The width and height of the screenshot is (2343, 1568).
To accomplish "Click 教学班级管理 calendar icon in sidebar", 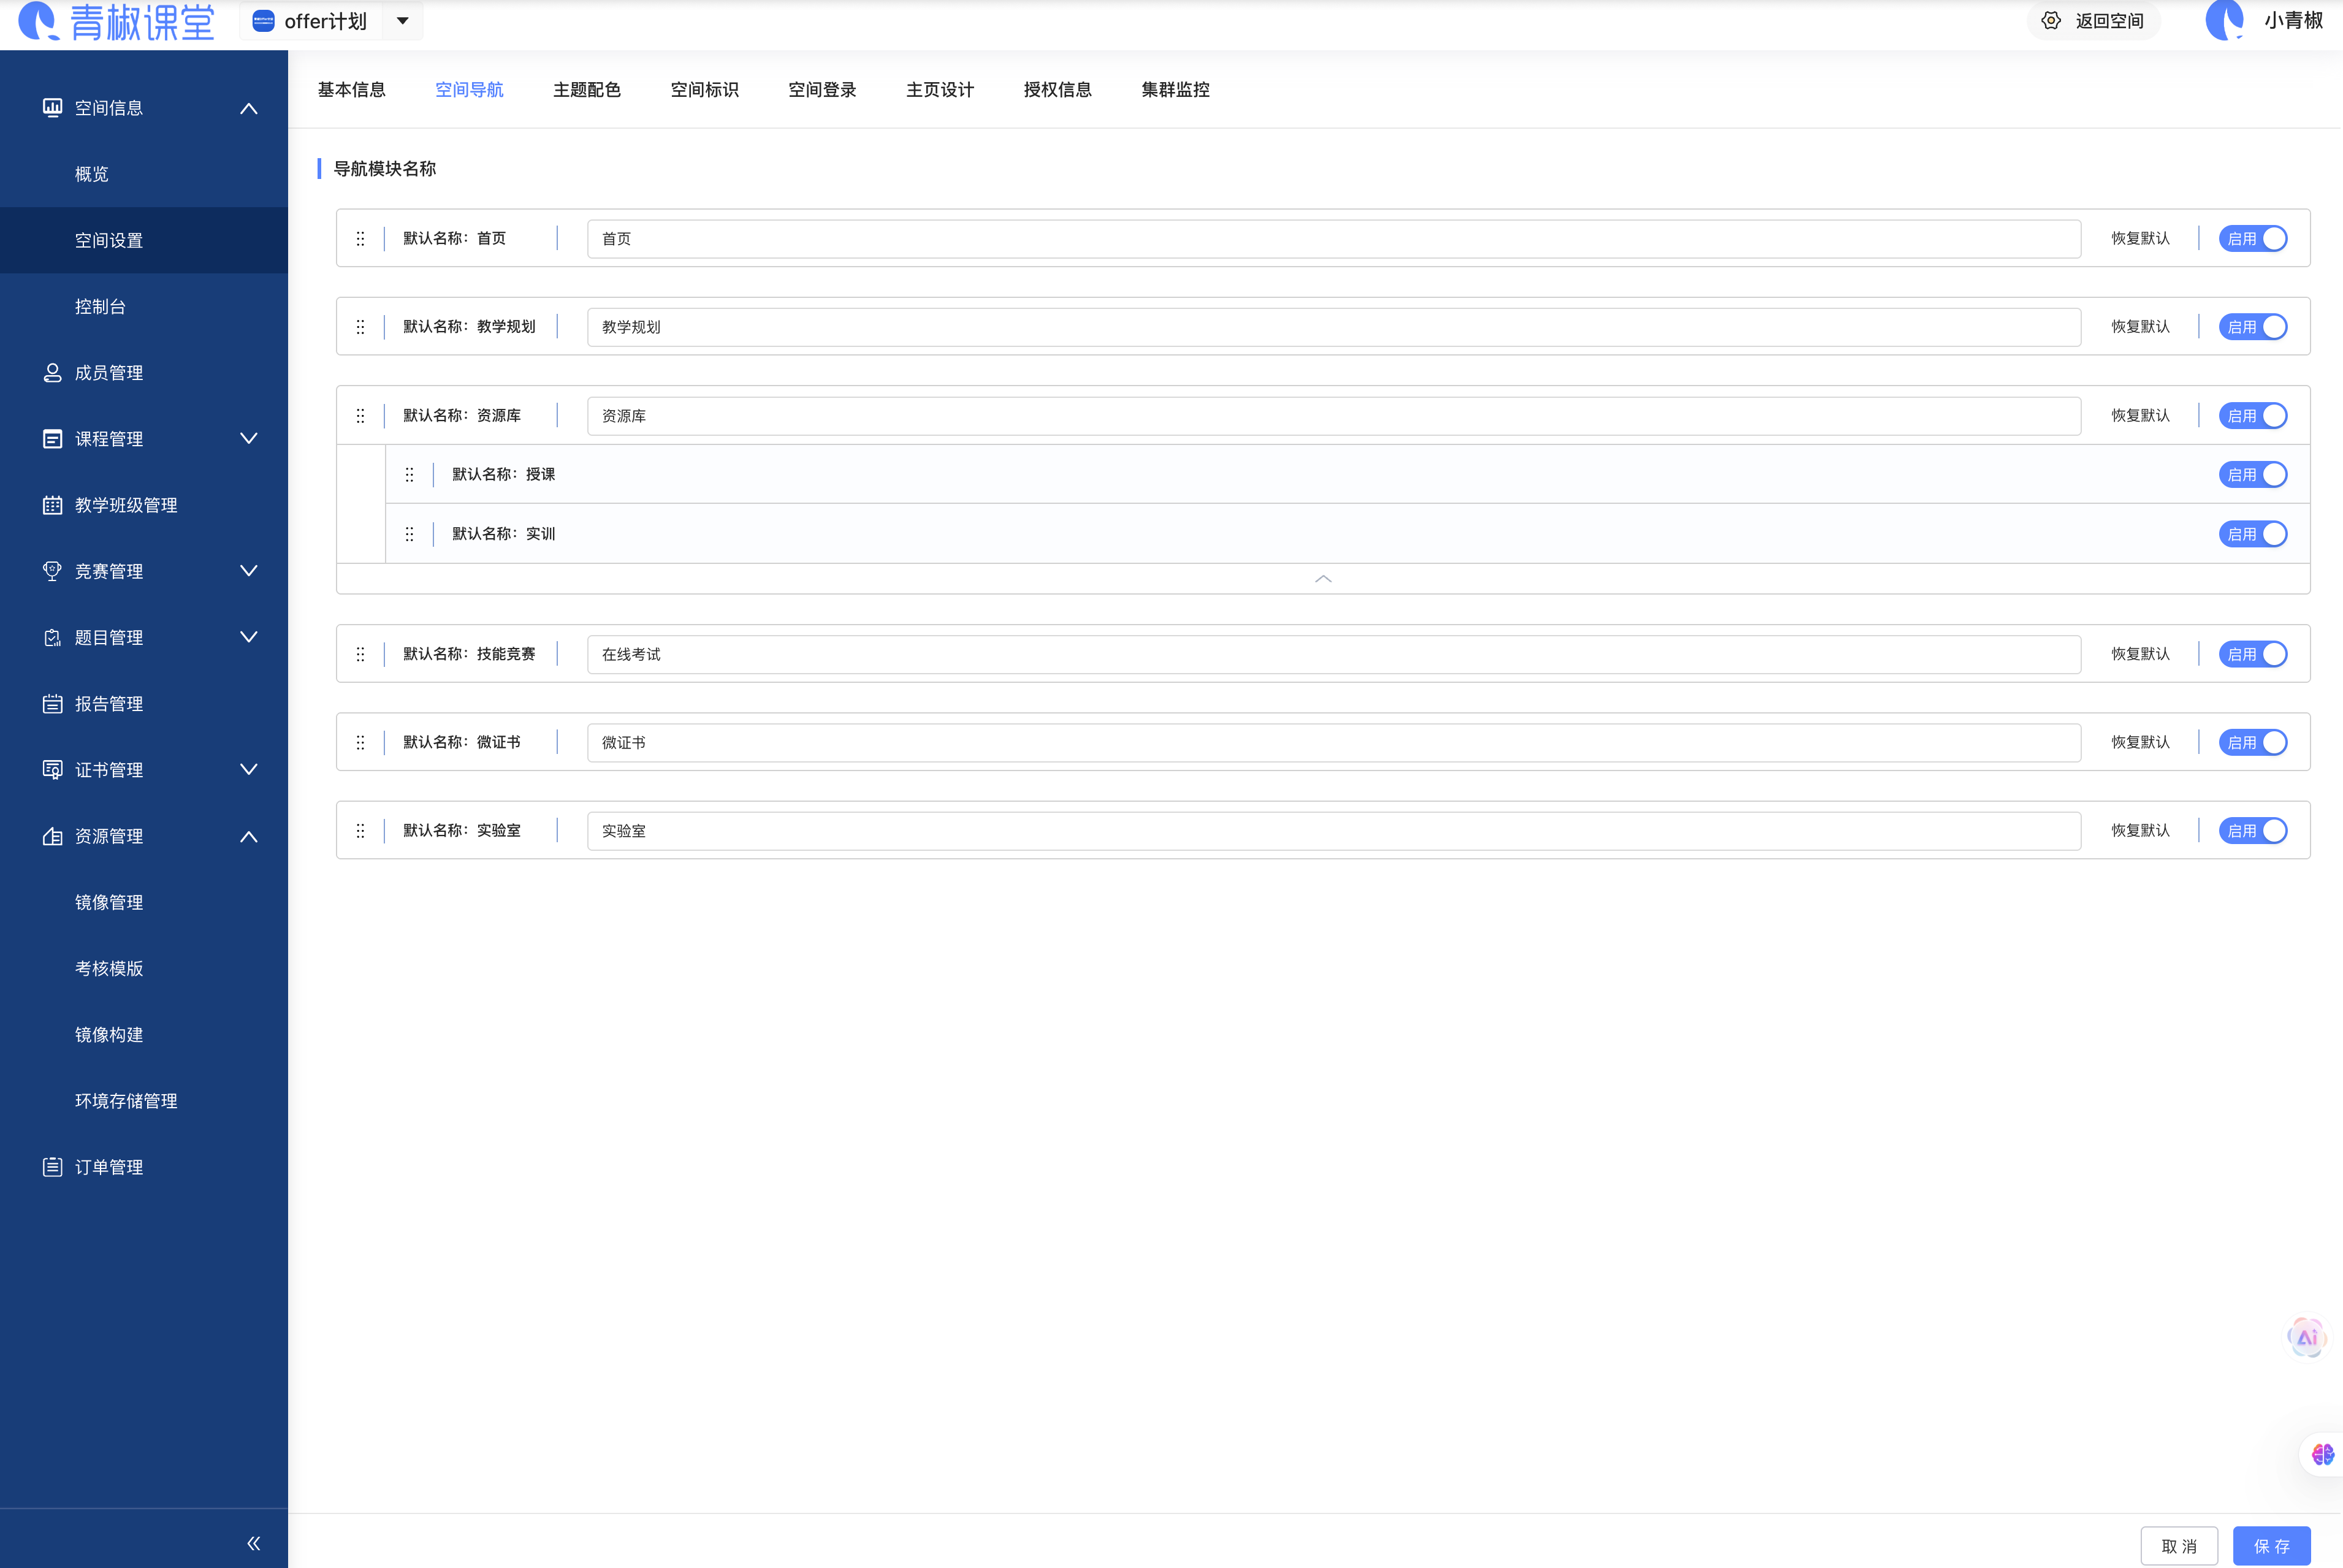I will tap(52, 505).
